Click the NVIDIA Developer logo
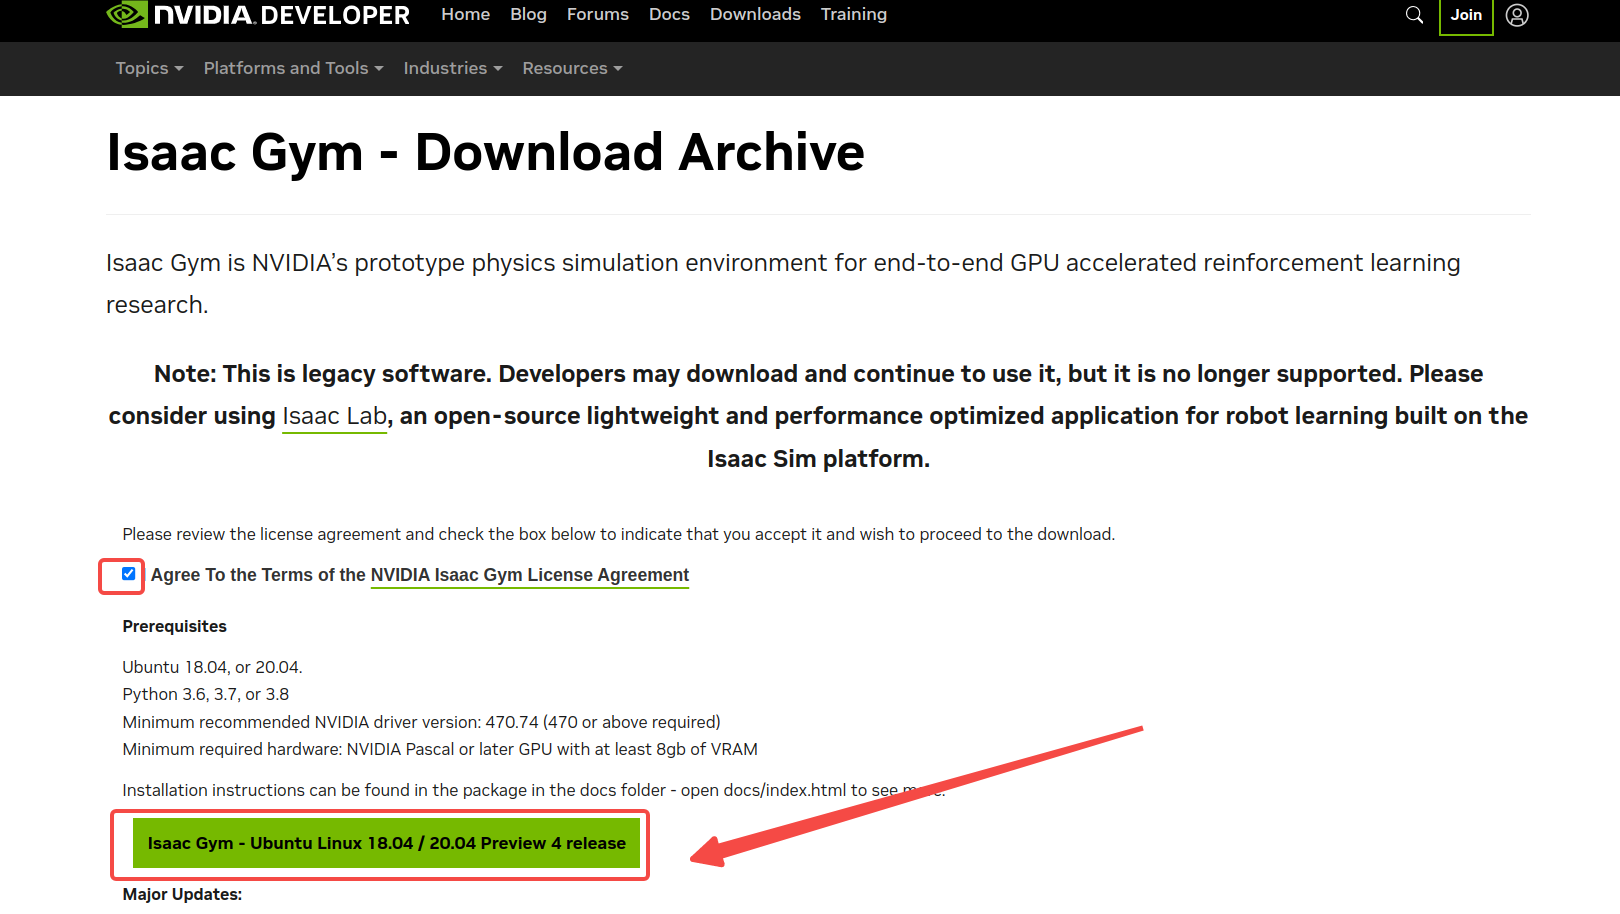 coord(258,15)
